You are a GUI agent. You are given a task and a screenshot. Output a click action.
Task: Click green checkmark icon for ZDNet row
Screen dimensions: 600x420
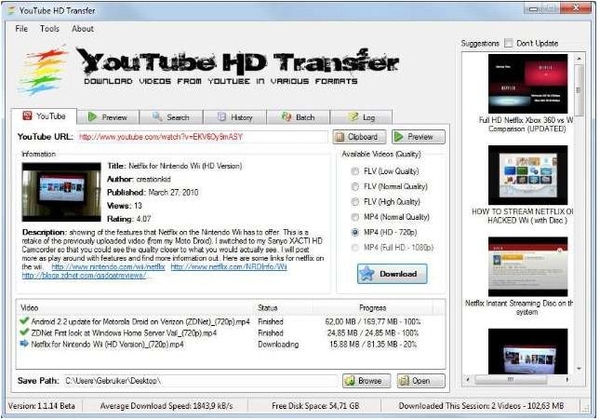pos(24,332)
